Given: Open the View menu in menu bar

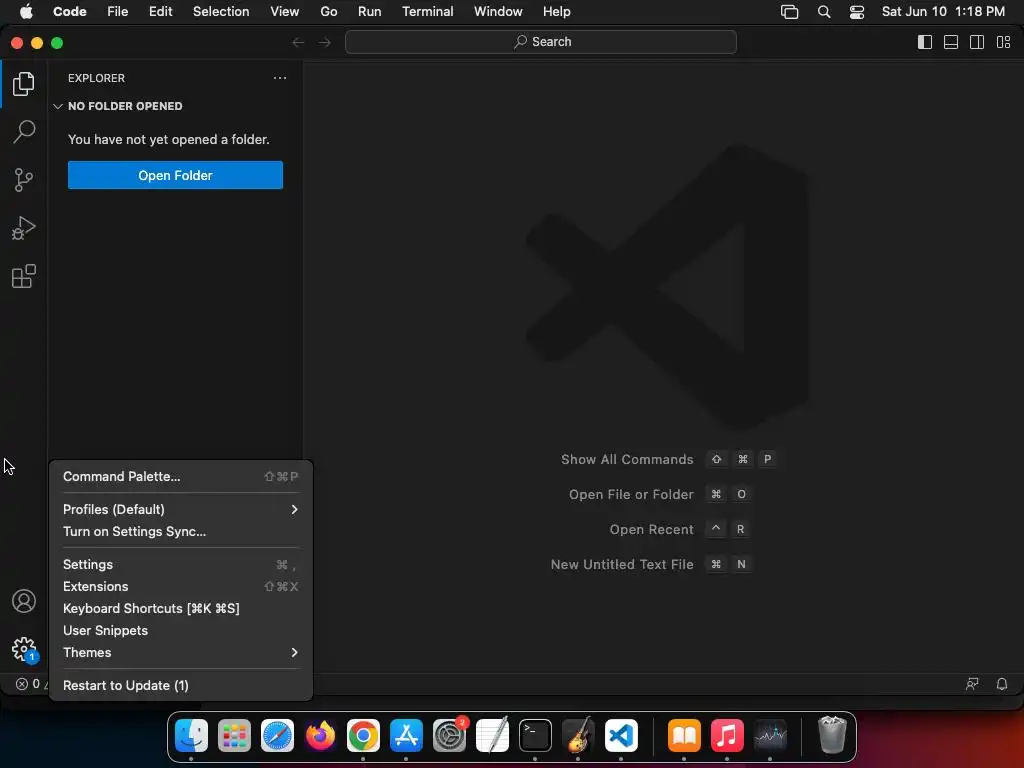Looking at the screenshot, I should click(284, 12).
